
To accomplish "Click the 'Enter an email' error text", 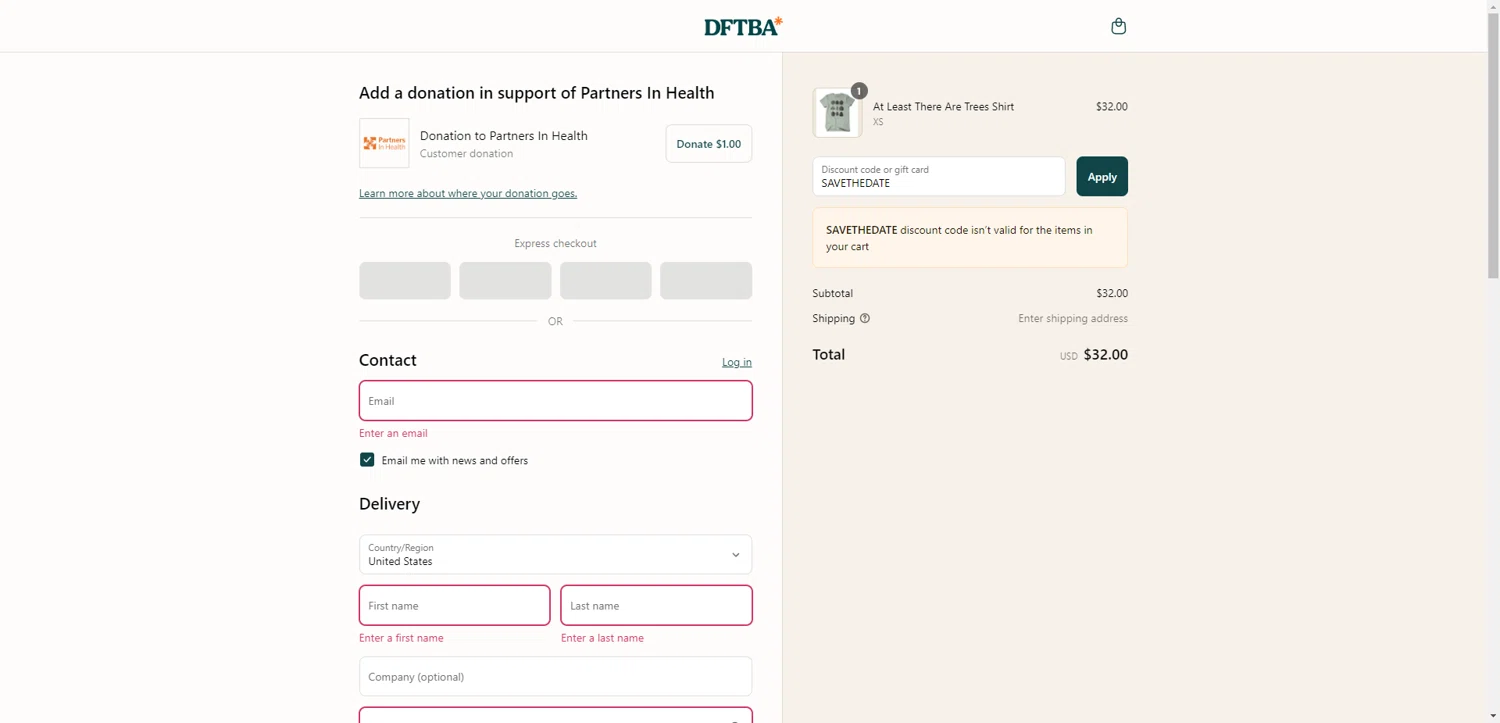I will (393, 433).
